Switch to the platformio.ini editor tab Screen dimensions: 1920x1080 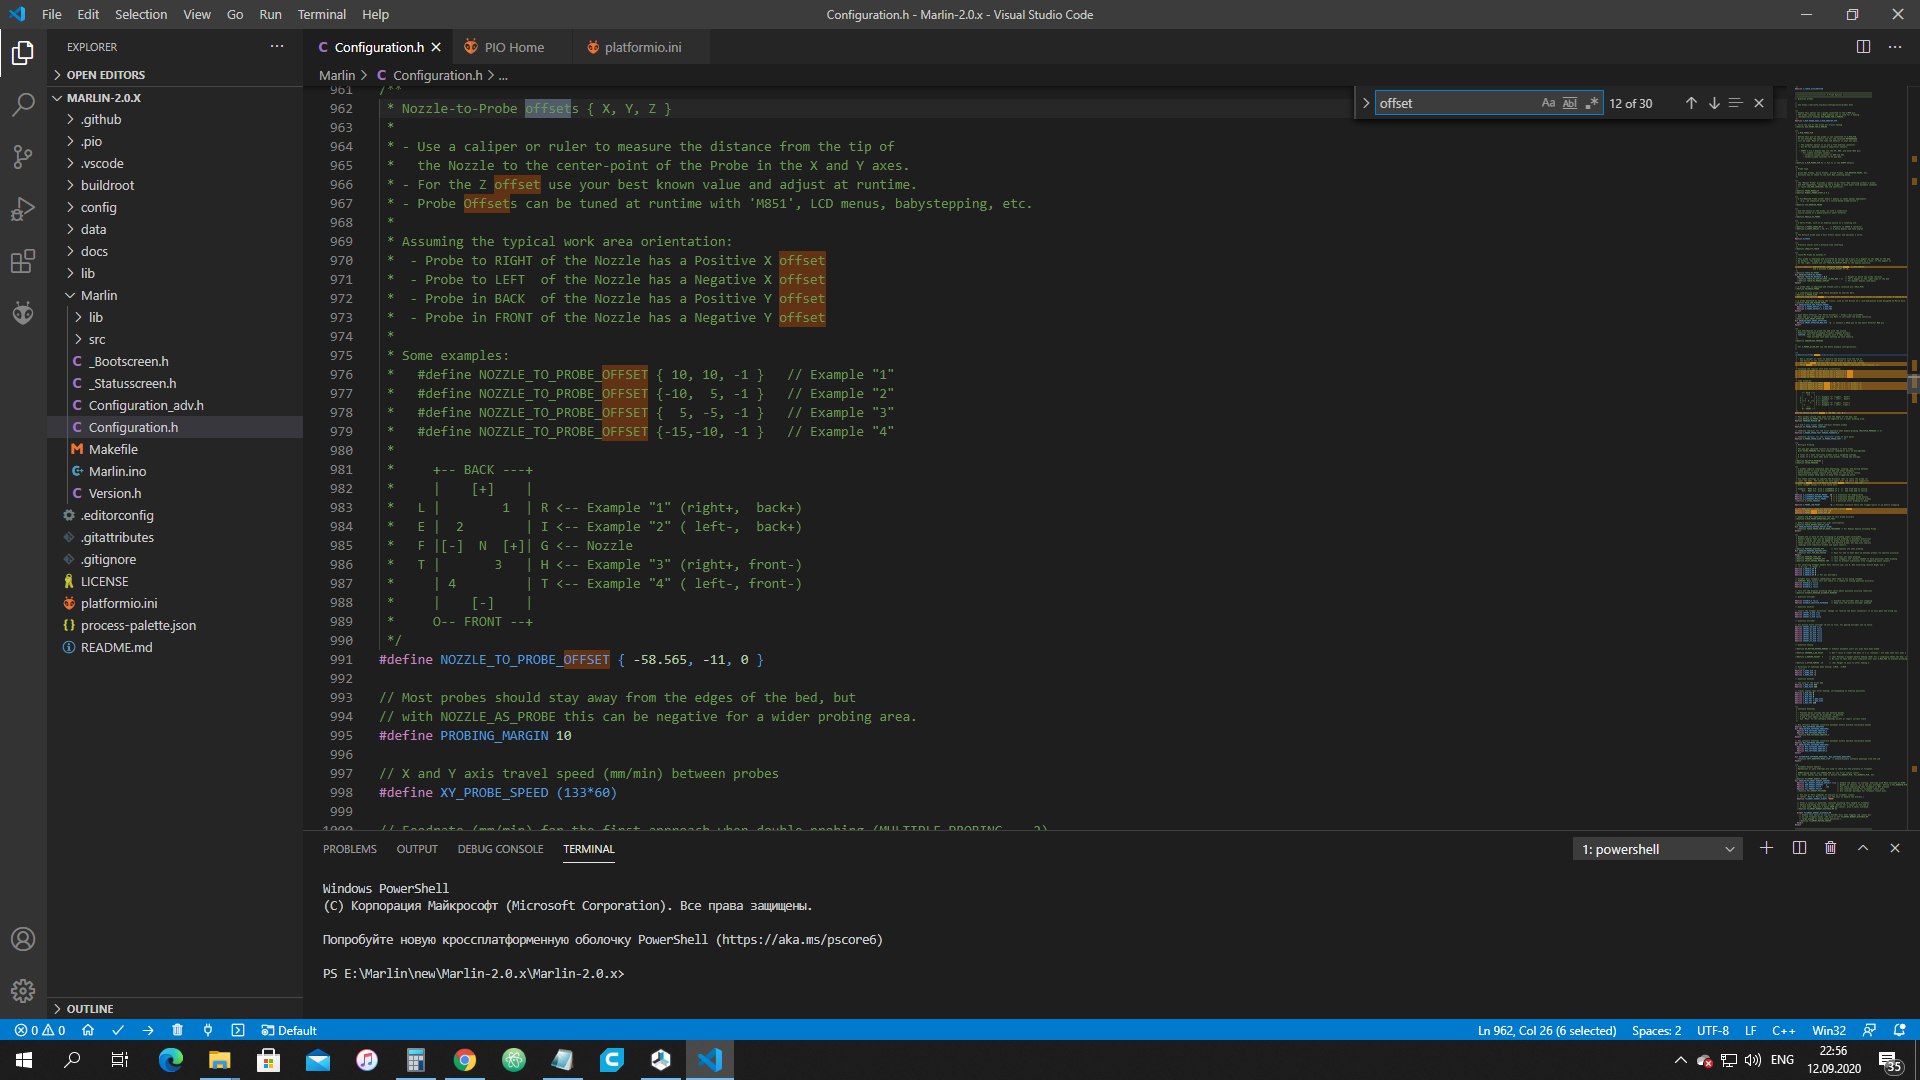(x=642, y=47)
